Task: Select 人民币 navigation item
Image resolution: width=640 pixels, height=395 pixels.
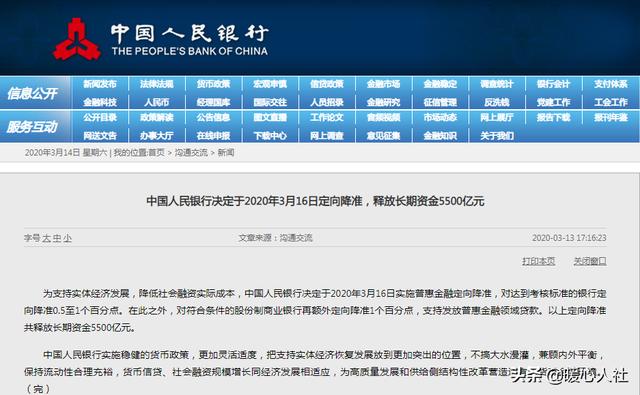Action: tap(157, 102)
